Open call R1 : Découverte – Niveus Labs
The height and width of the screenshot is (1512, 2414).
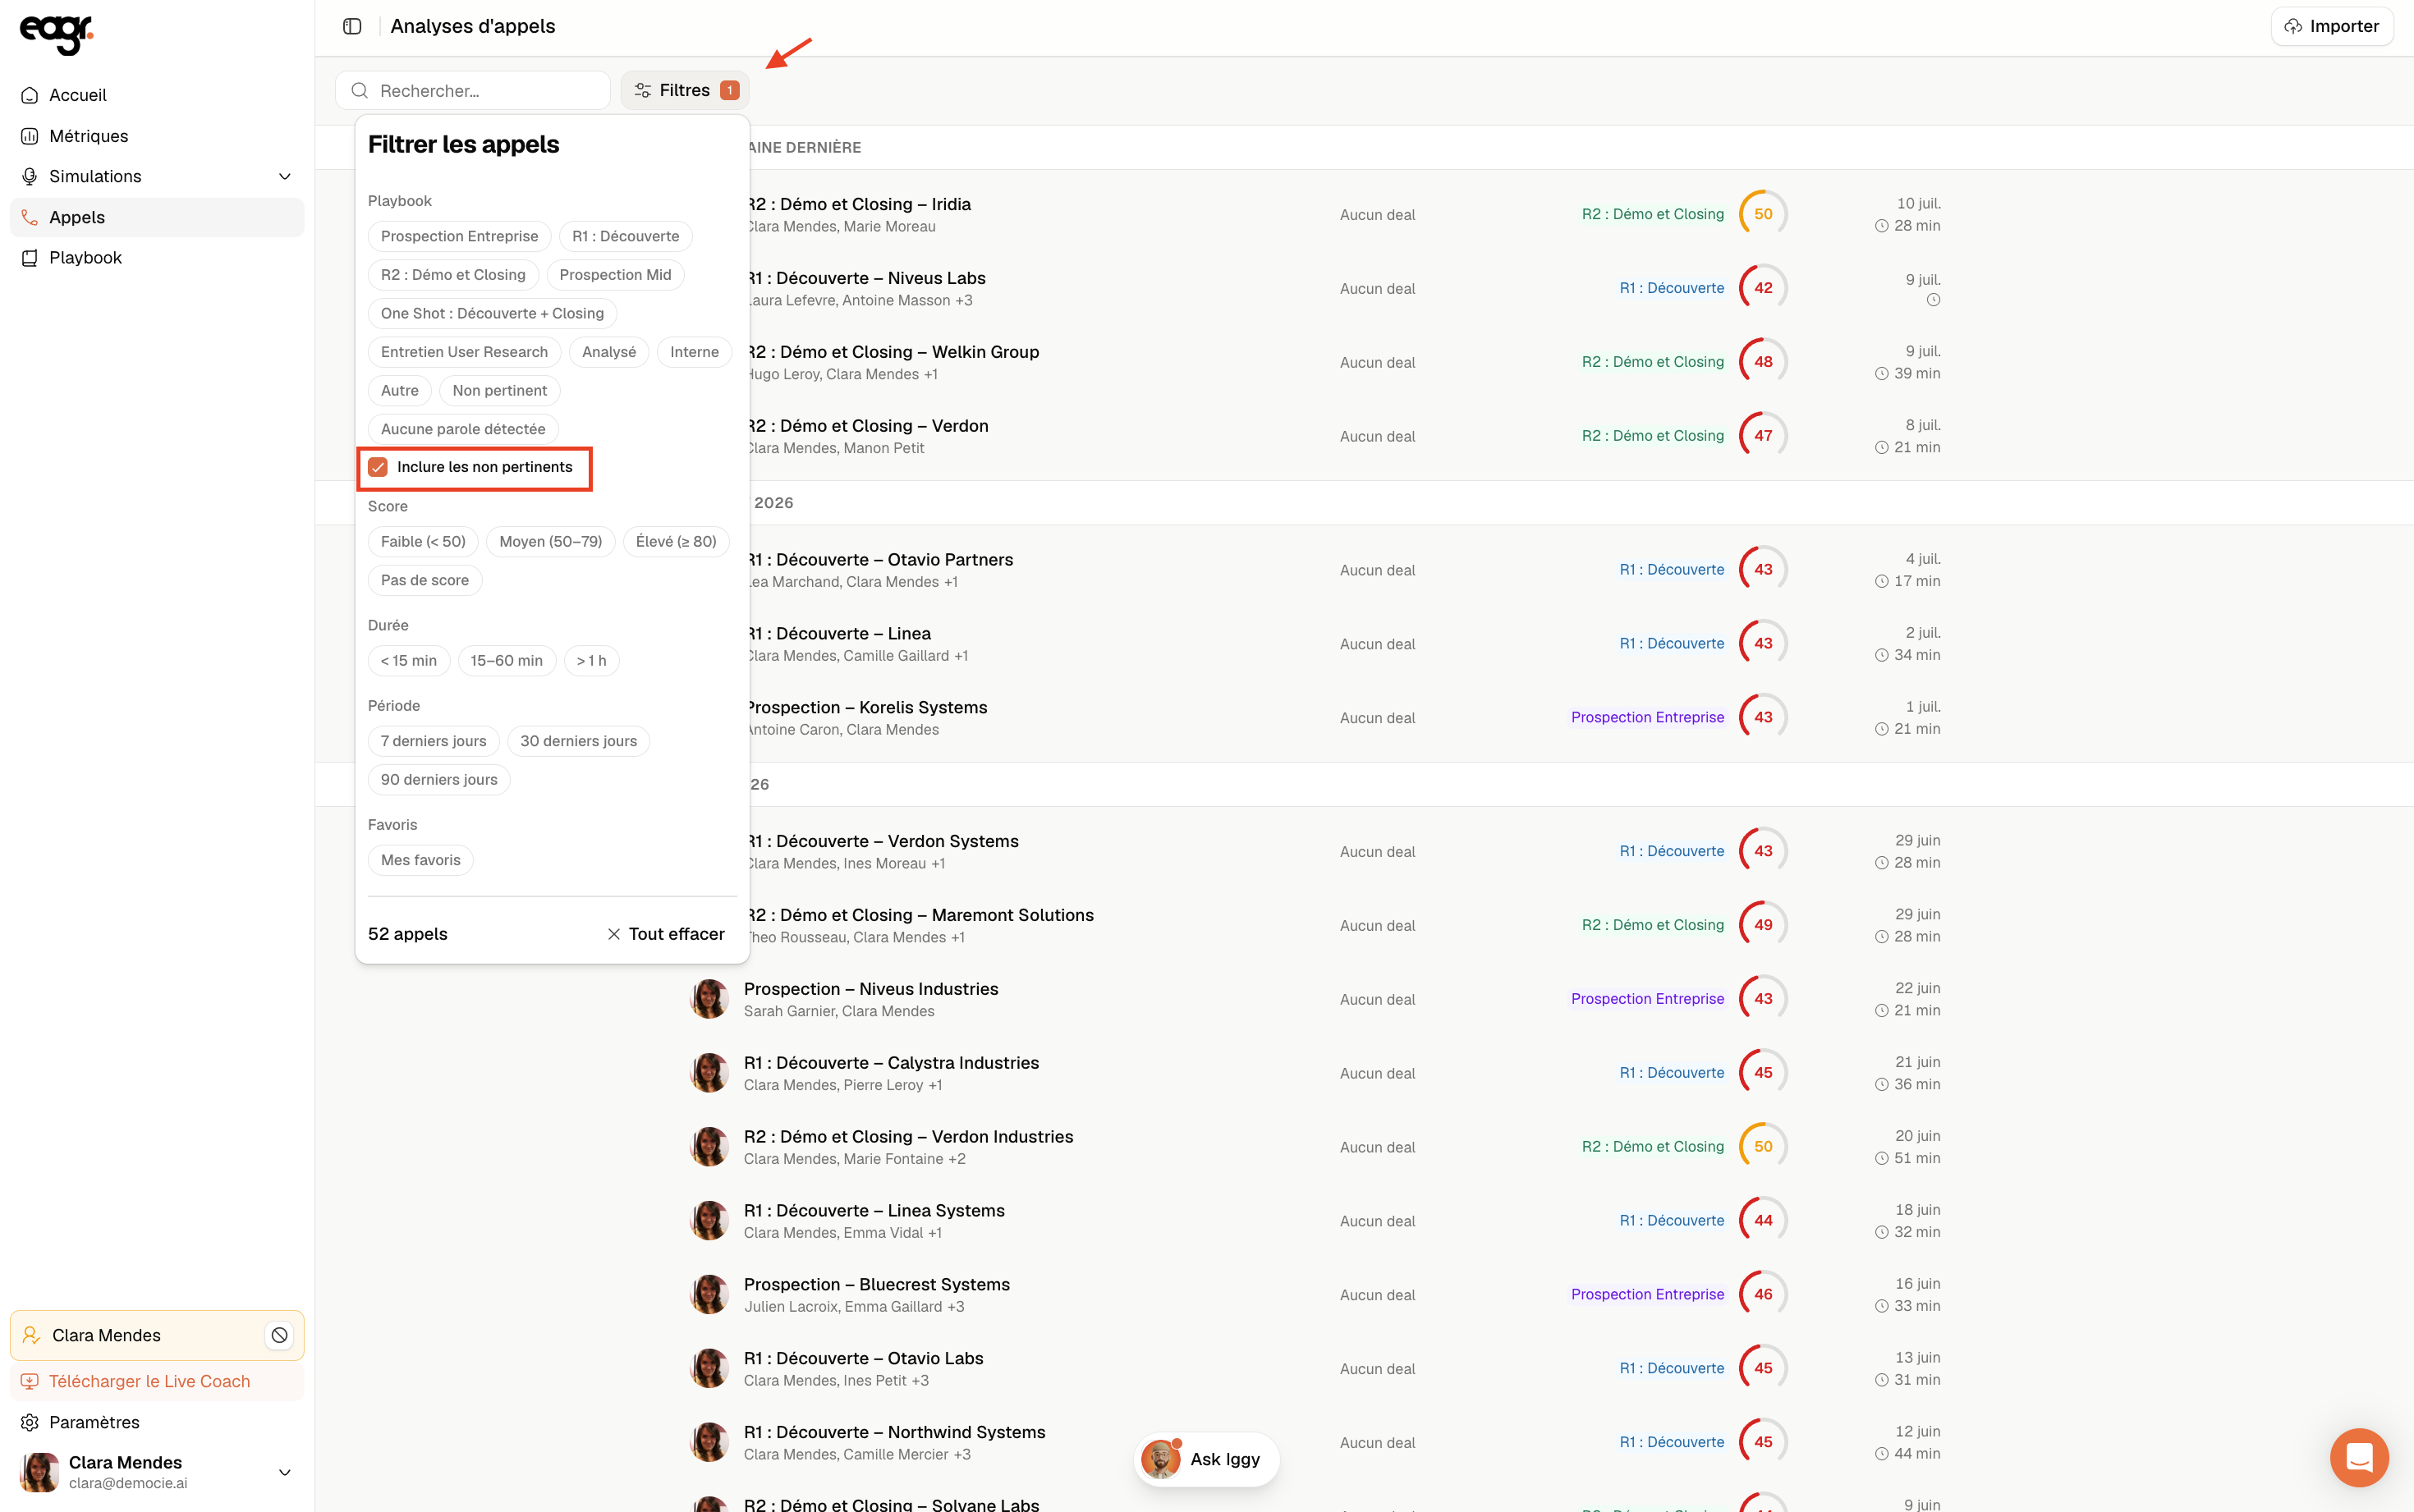[866, 278]
